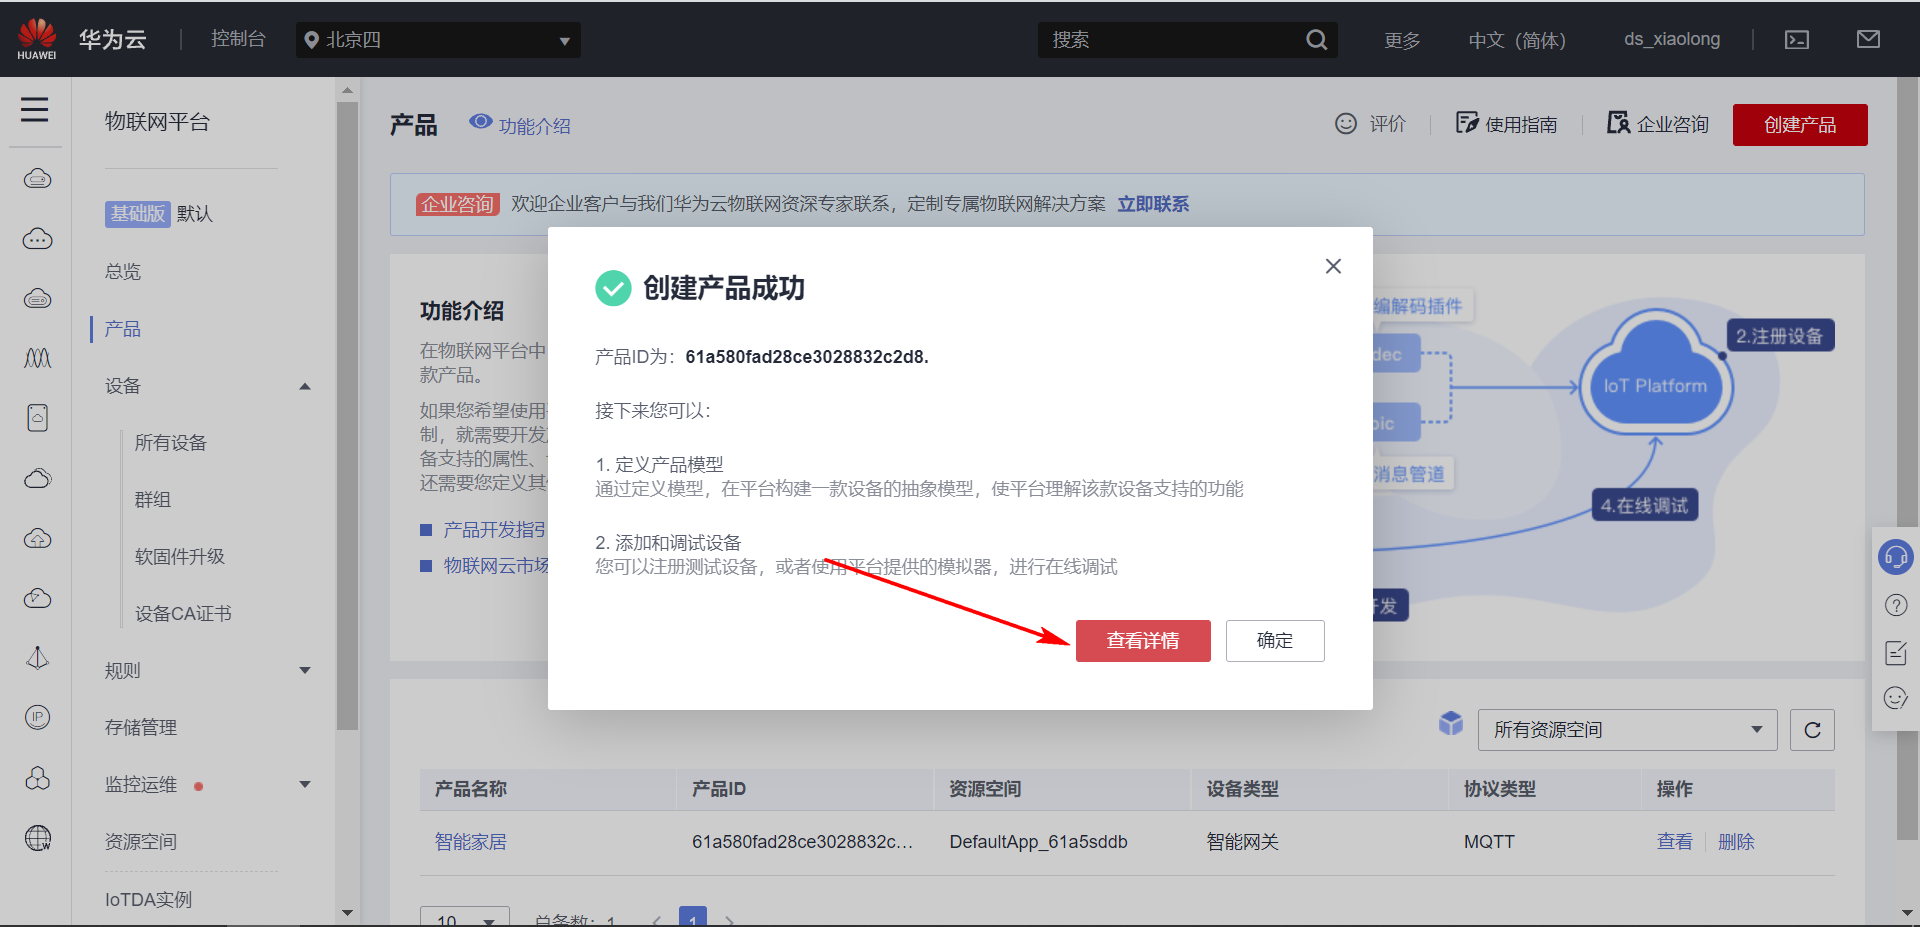Viewport: 1920px width, 927px height.
Task: Open the 企业咨询 header link
Action: click(x=1658, y=124)
